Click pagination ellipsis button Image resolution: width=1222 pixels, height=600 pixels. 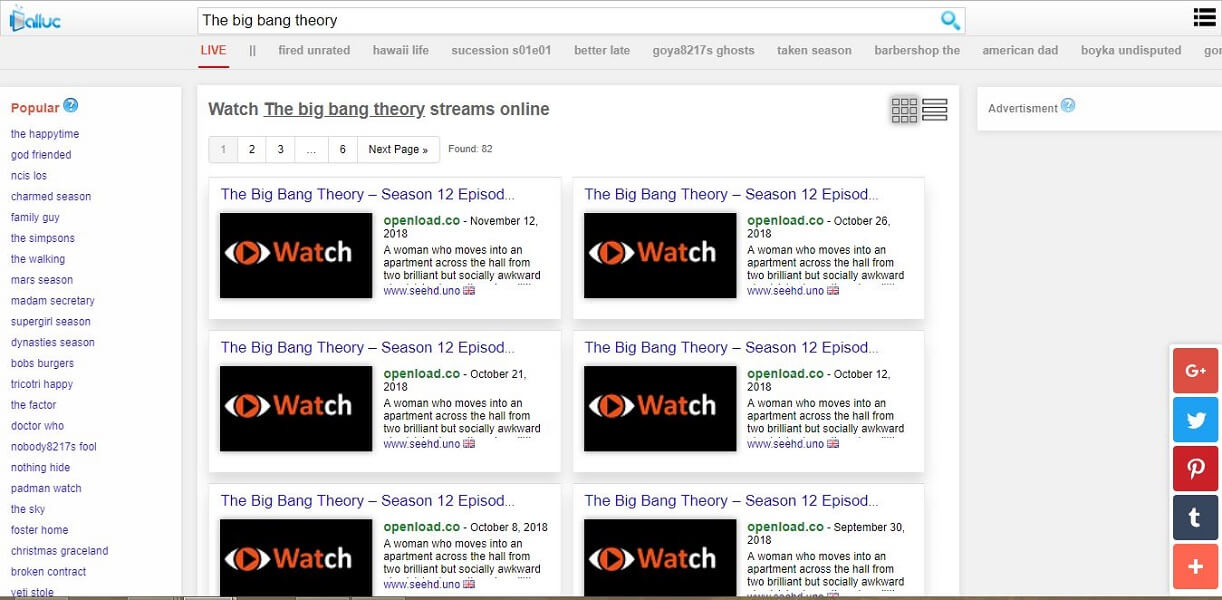click(x=312, y=149)
